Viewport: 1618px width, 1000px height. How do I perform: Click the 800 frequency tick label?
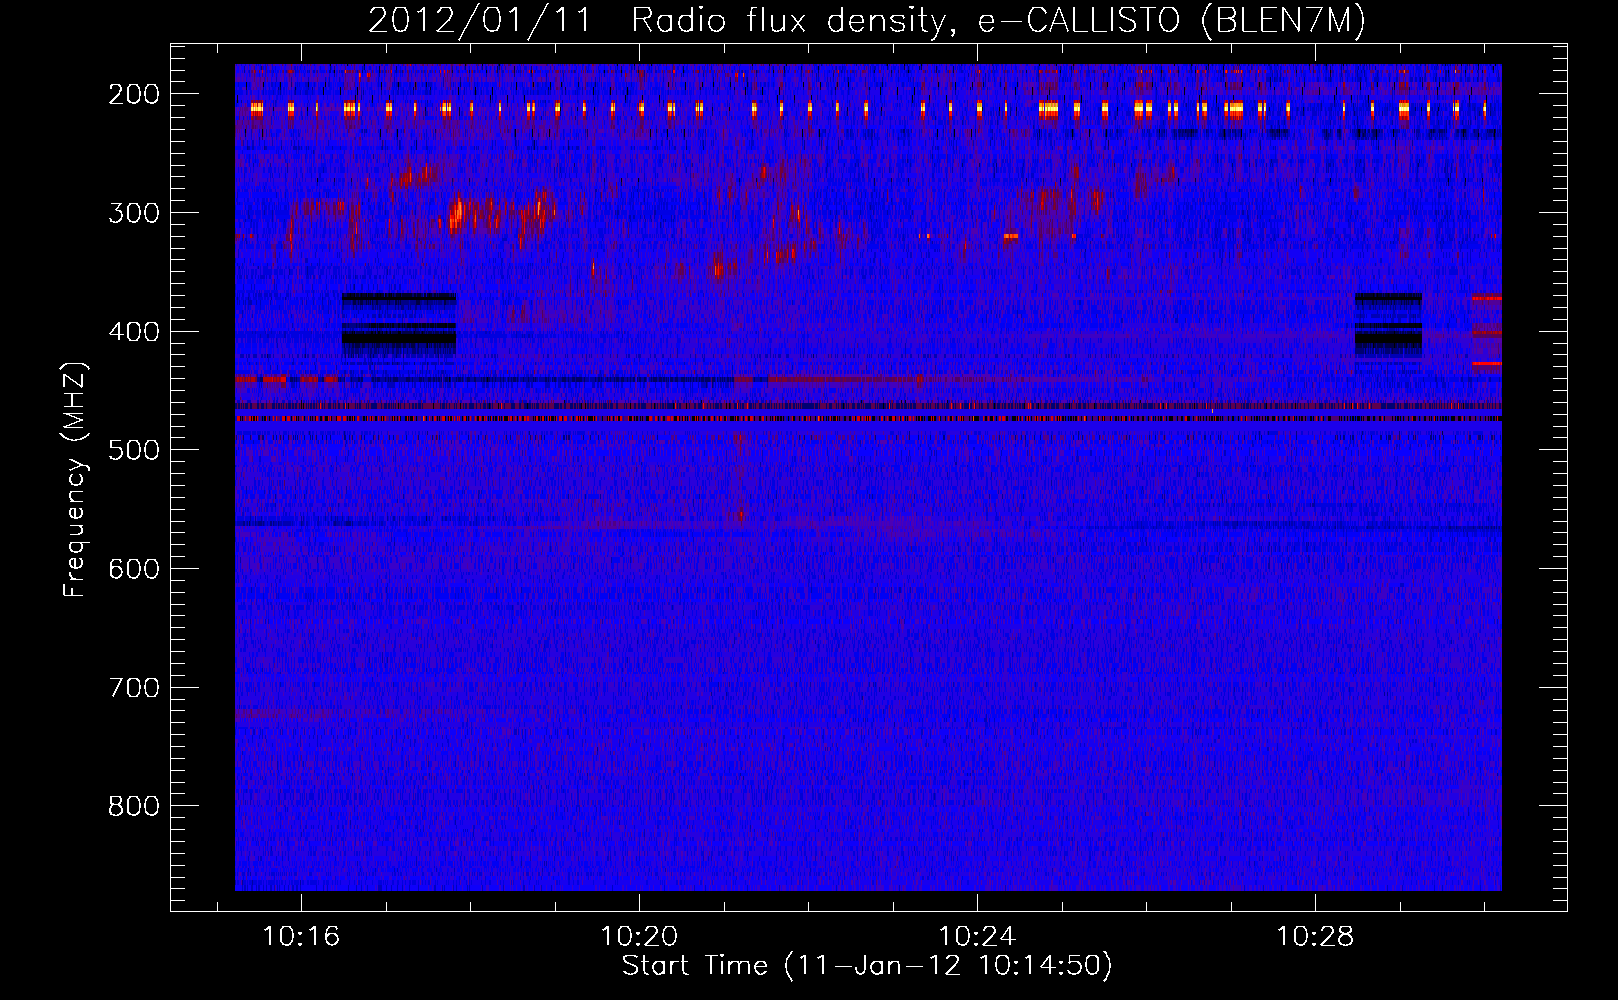click(134, 806)
